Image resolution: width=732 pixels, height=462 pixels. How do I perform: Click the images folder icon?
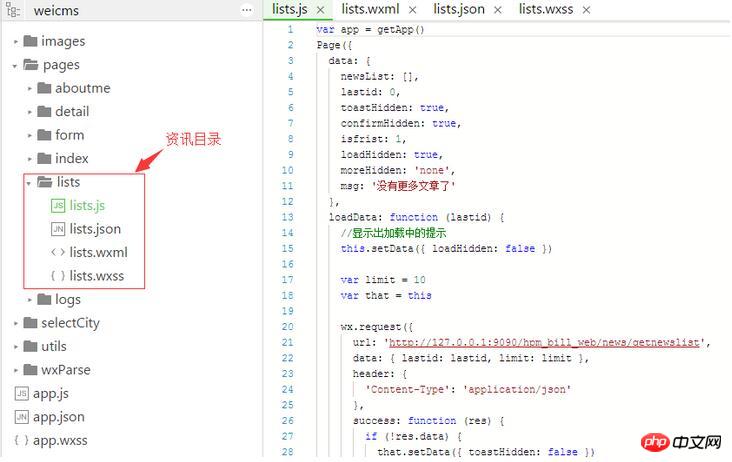pyautogui.click(x=31, y=41)
